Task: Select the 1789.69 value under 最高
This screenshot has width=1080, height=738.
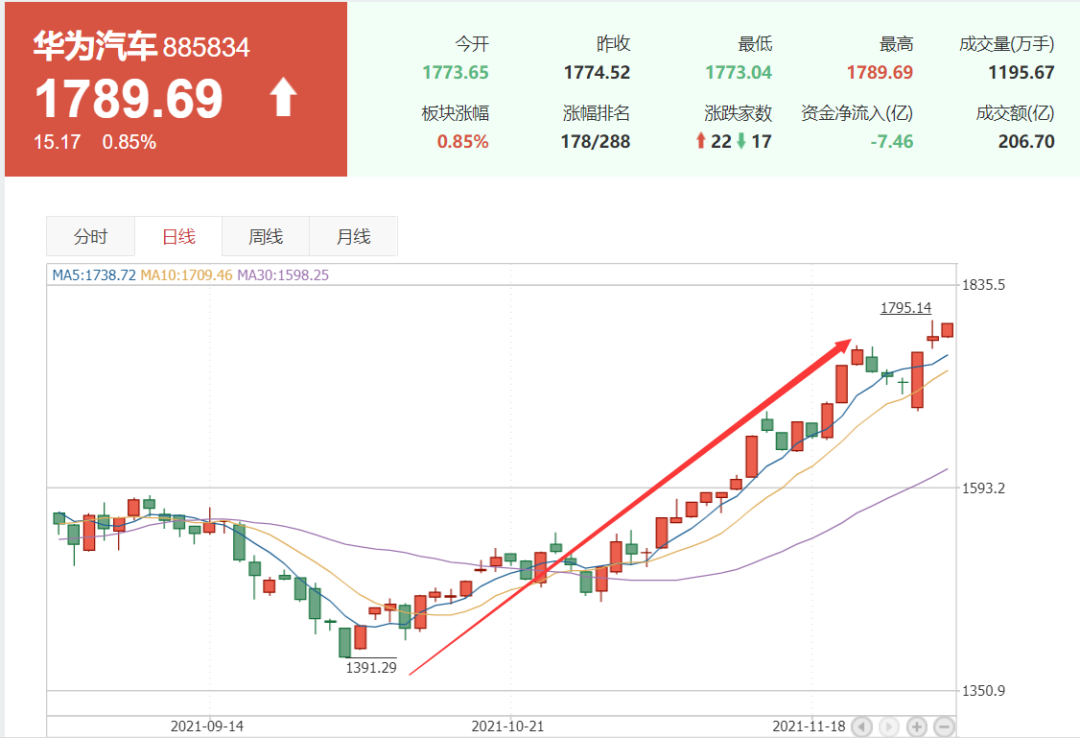Action: [880, 72]
